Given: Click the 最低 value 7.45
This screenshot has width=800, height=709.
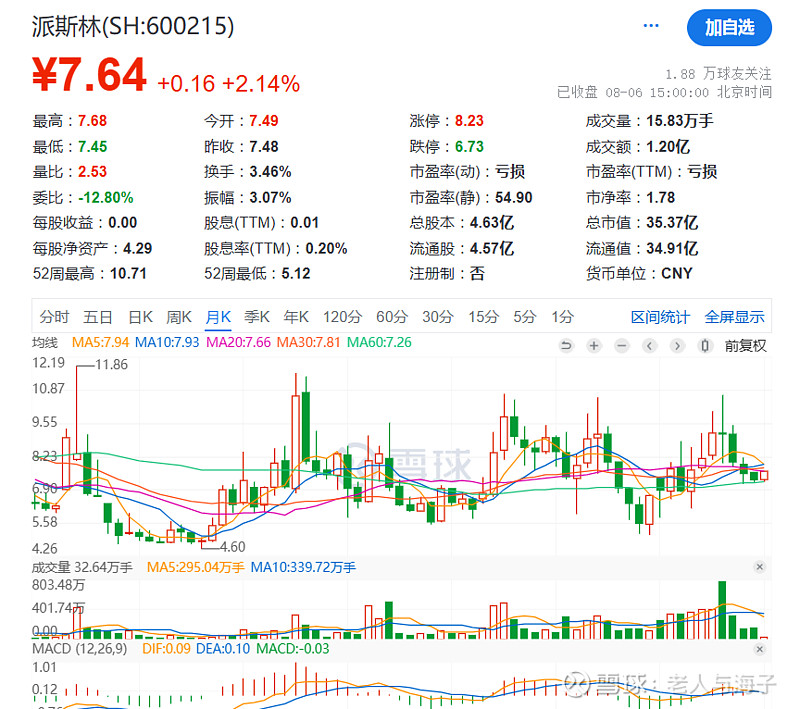Looking at the screenshot, I should click(92, 147).
